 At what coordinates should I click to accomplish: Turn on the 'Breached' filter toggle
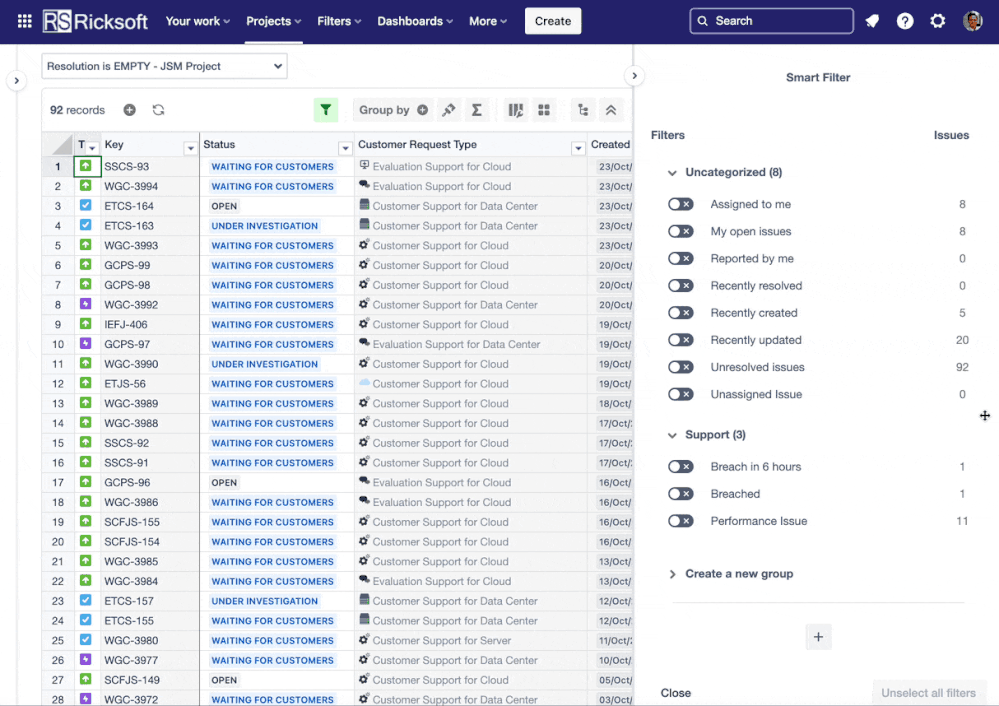click(681, 494)
